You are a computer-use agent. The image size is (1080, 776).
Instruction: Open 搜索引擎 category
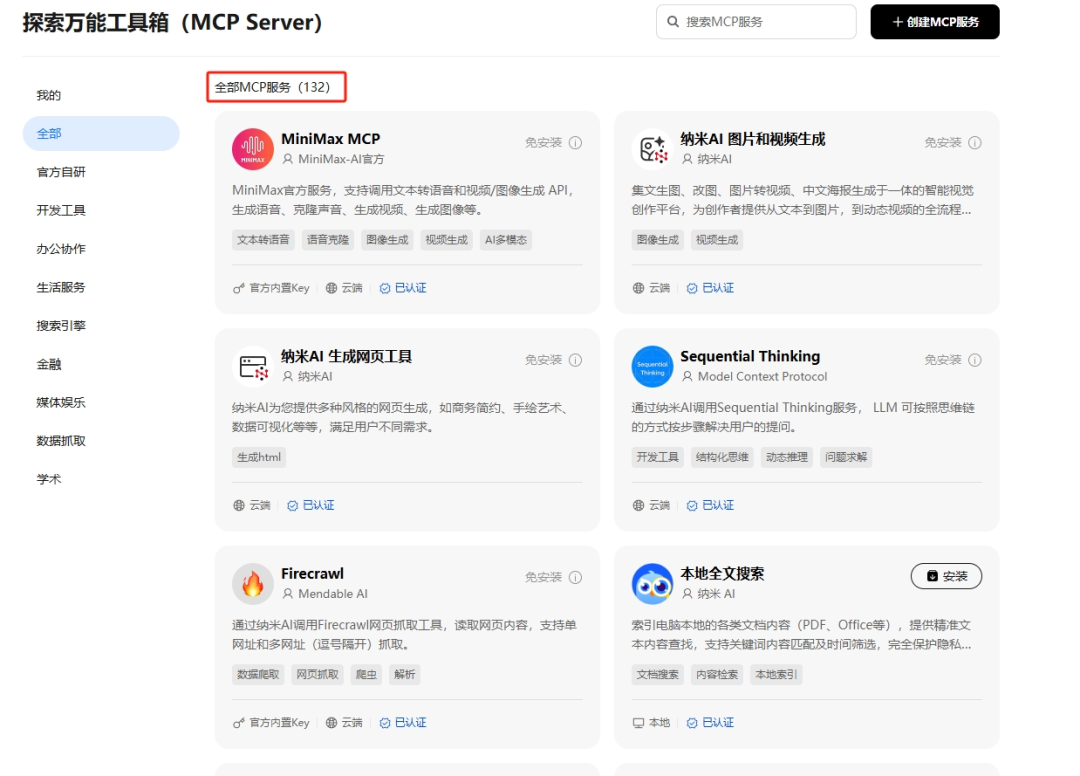[61, 326]
